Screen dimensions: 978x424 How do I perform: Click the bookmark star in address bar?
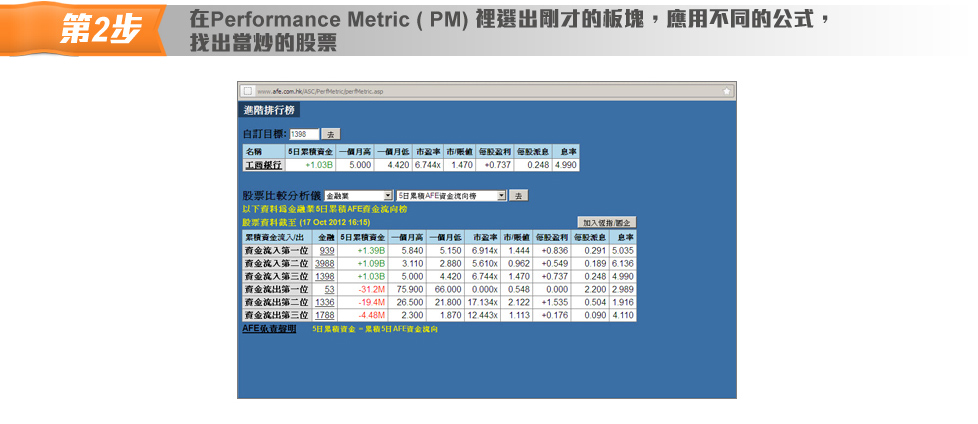click(727, 91)
